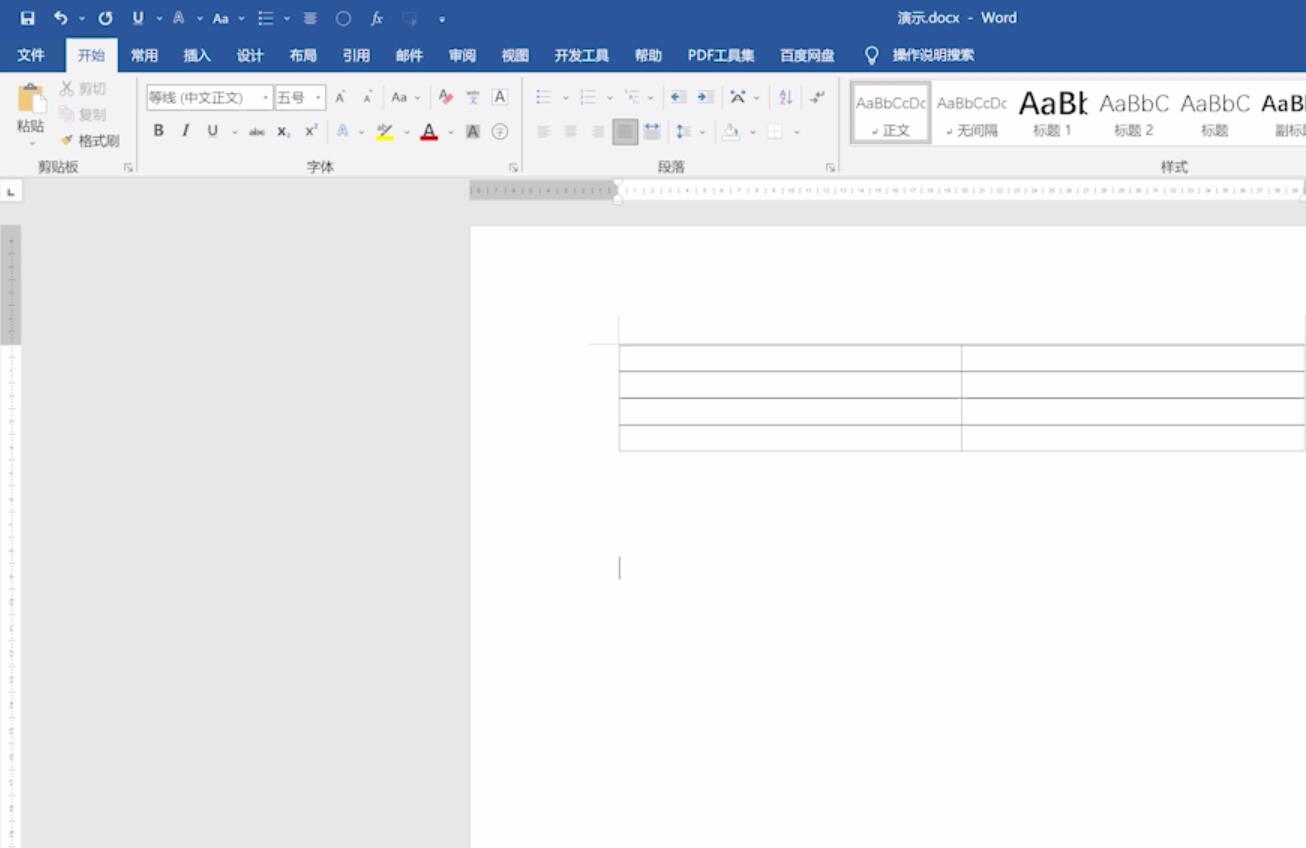Apply enclosed character (带圈字符) icon
The image size is (1306, 848).
click(x=500, y=131)
